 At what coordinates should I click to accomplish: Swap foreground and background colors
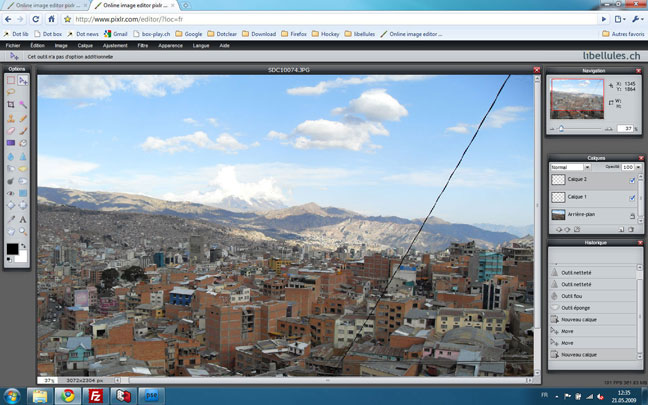[x=24, y=246]
